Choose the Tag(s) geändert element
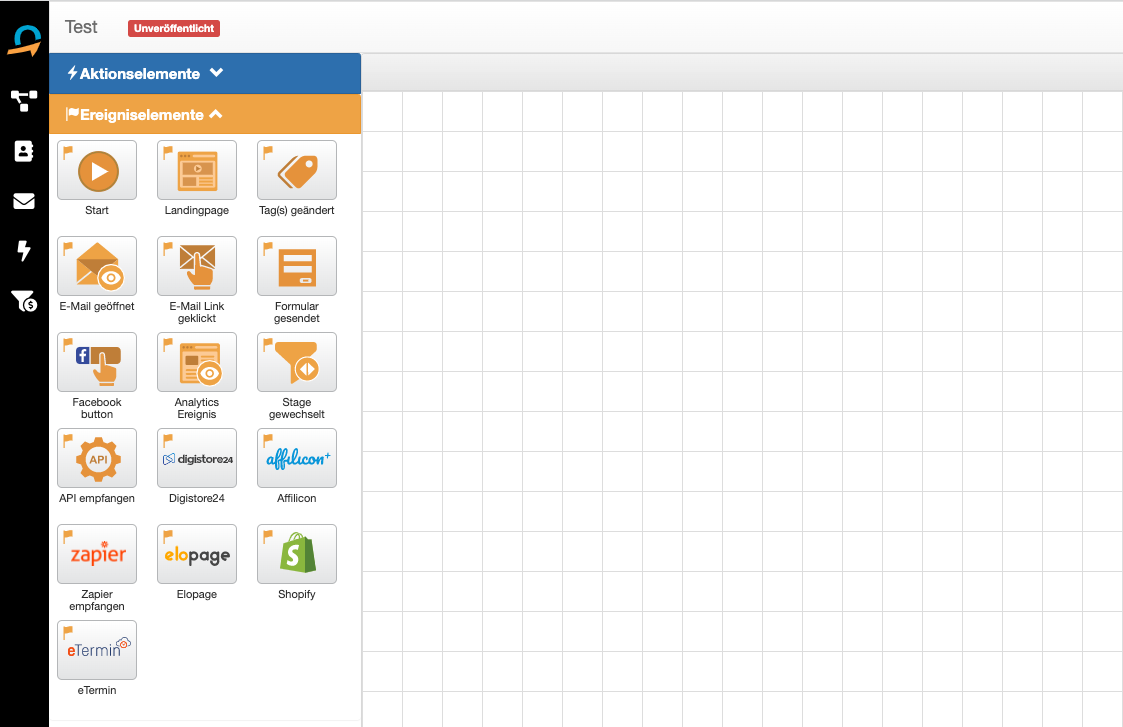This screenshot has width=1123, height=727. pyautogui.click(x=297, y=170)
